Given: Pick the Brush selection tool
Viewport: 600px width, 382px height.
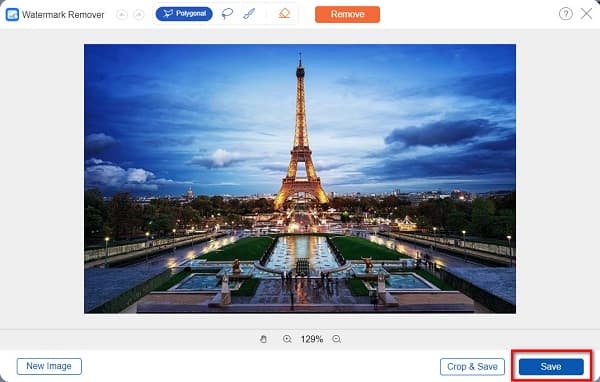Looking at the screenshot, I should tap(249, 14).
